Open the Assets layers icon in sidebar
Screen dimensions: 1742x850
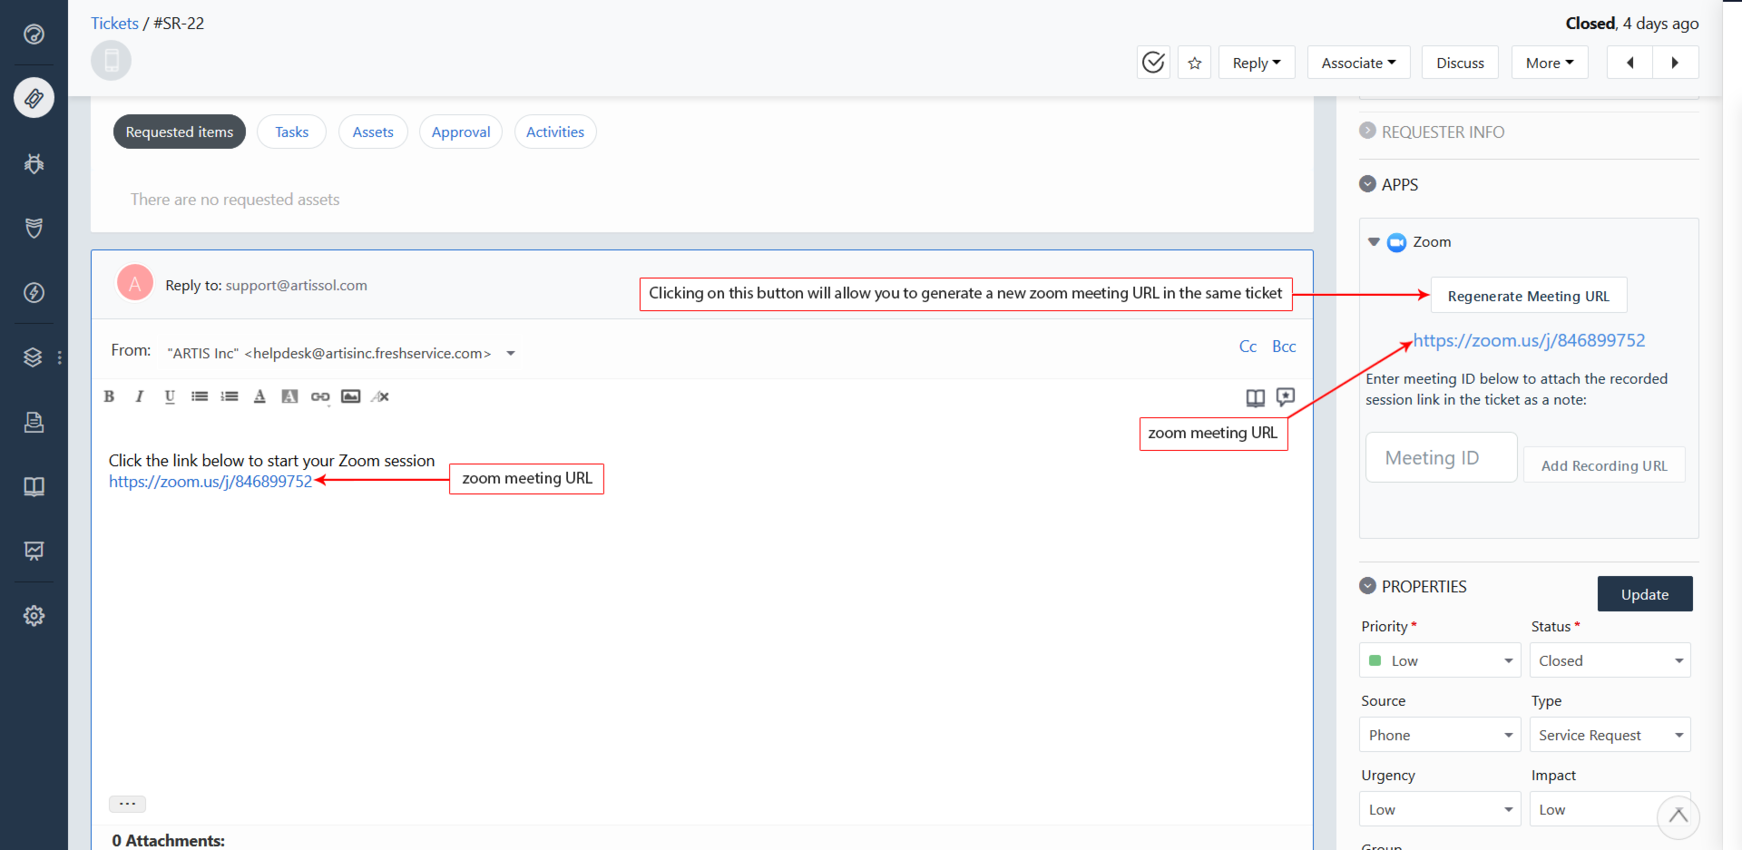click(33, 357)
